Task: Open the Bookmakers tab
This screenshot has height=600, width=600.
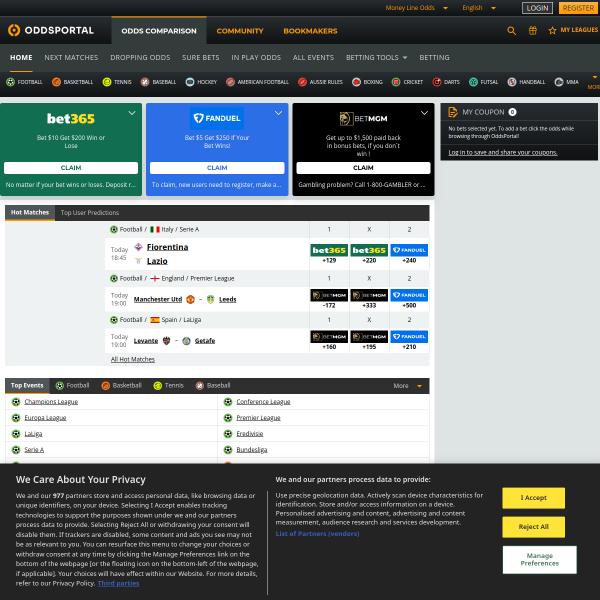Action: (x=310, y=31)
